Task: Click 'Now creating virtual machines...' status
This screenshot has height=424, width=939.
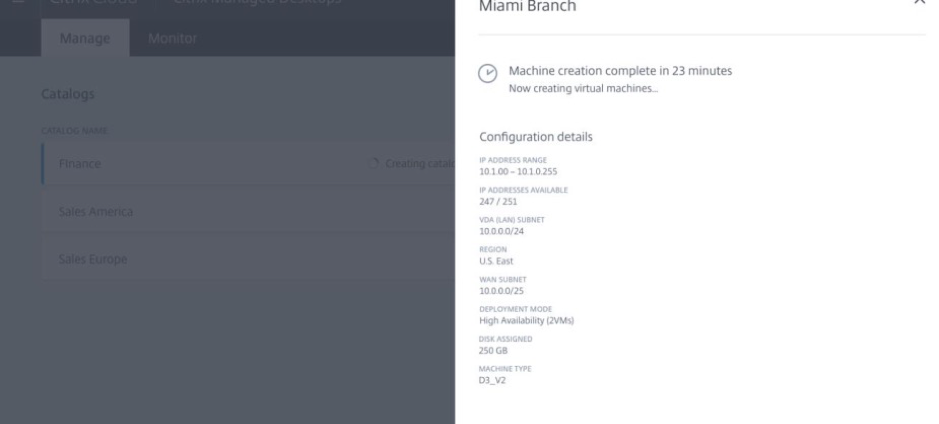Action: (583, 89)
